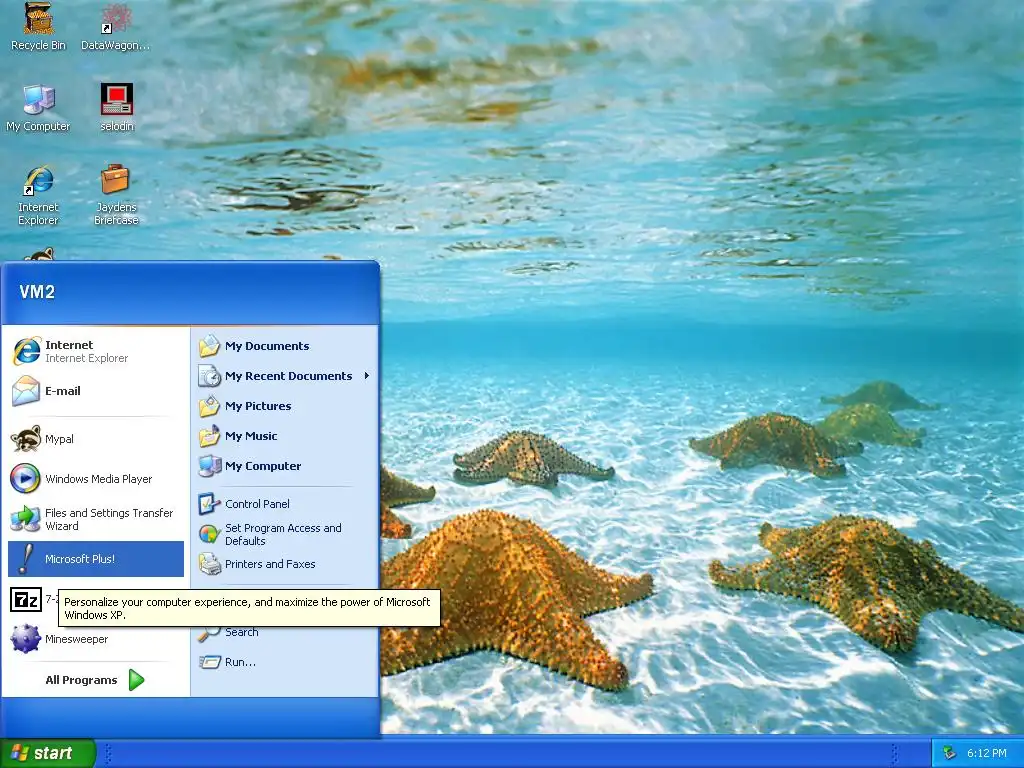Open Files and Settings Transfer Wizard

(96, 519)
